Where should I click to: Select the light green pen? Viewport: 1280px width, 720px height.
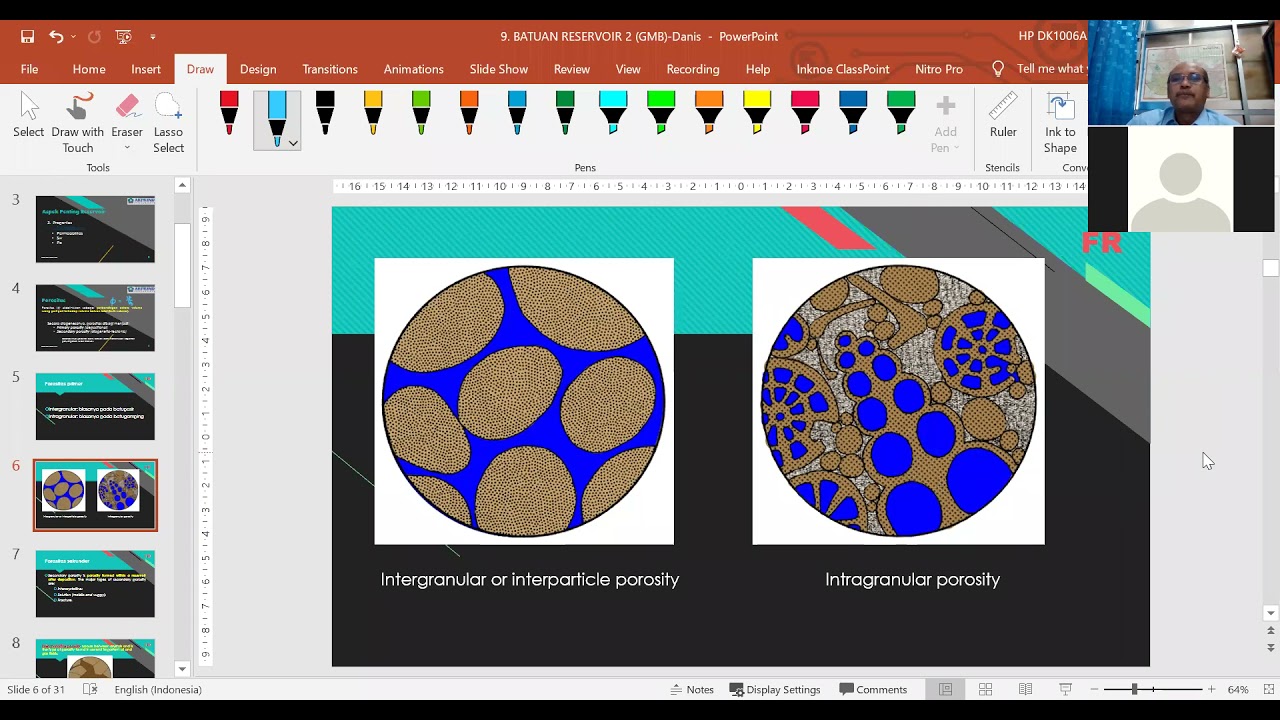click(421, 113)
